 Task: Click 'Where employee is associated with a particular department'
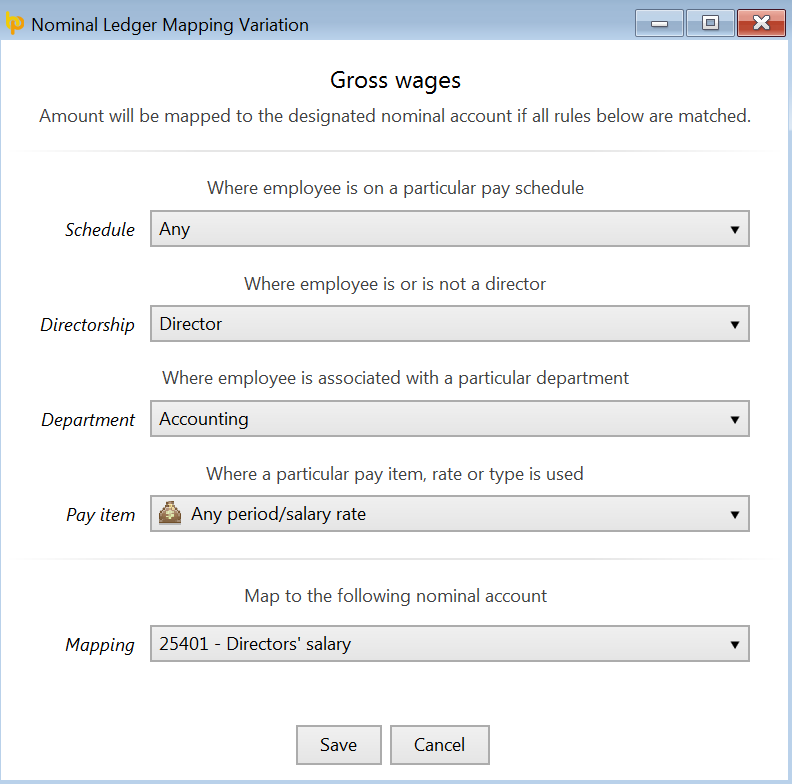(395, 378)
